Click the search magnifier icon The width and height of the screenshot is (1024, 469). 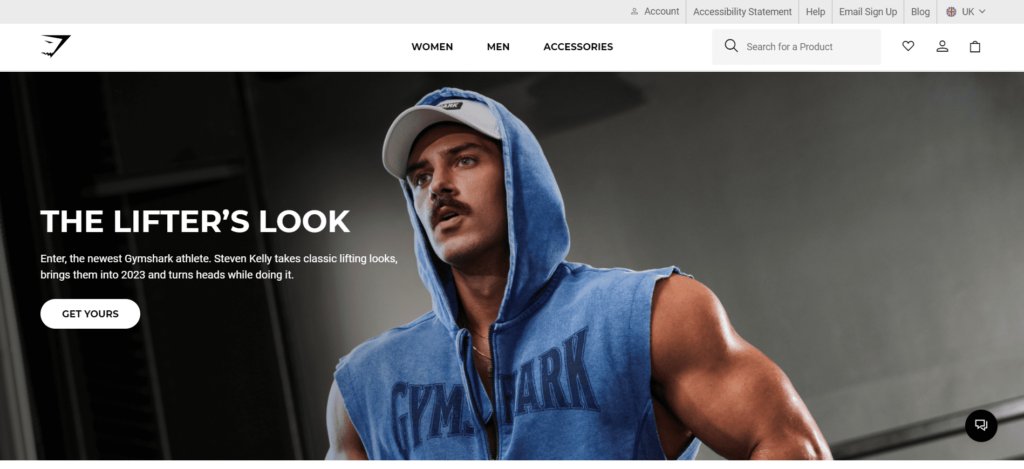pyautogui.click(x=731, y=46)
